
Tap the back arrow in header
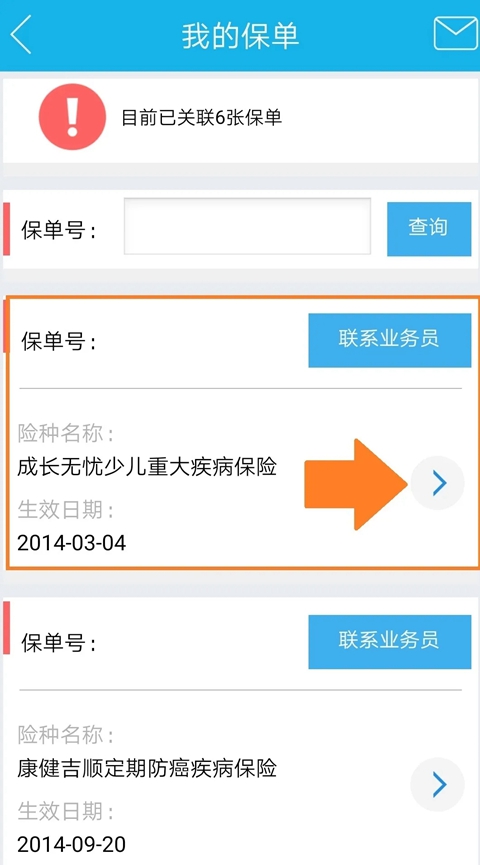[20, 34]
